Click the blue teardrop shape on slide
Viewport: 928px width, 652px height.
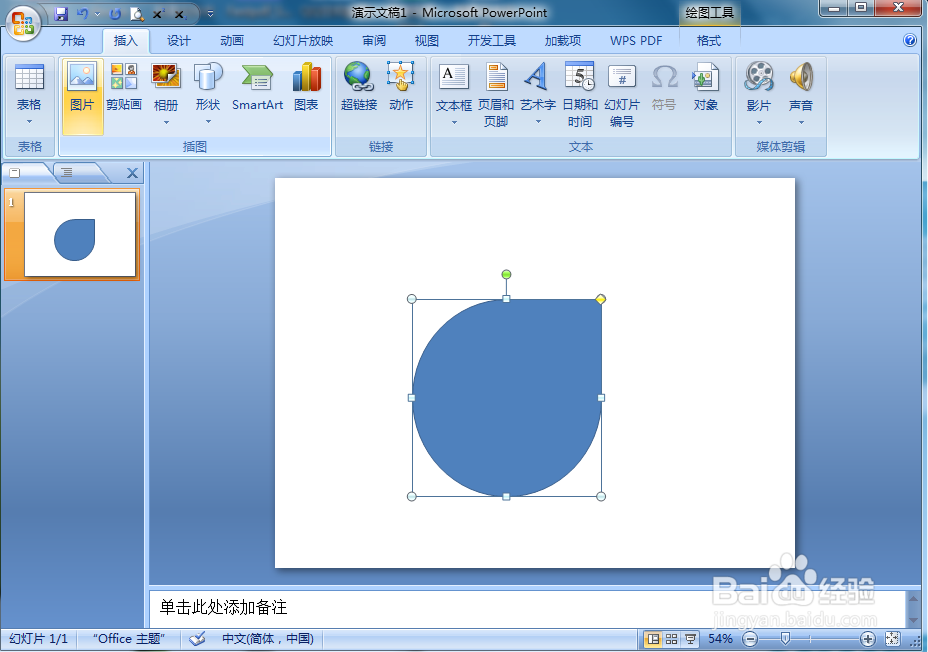point(507,398)
